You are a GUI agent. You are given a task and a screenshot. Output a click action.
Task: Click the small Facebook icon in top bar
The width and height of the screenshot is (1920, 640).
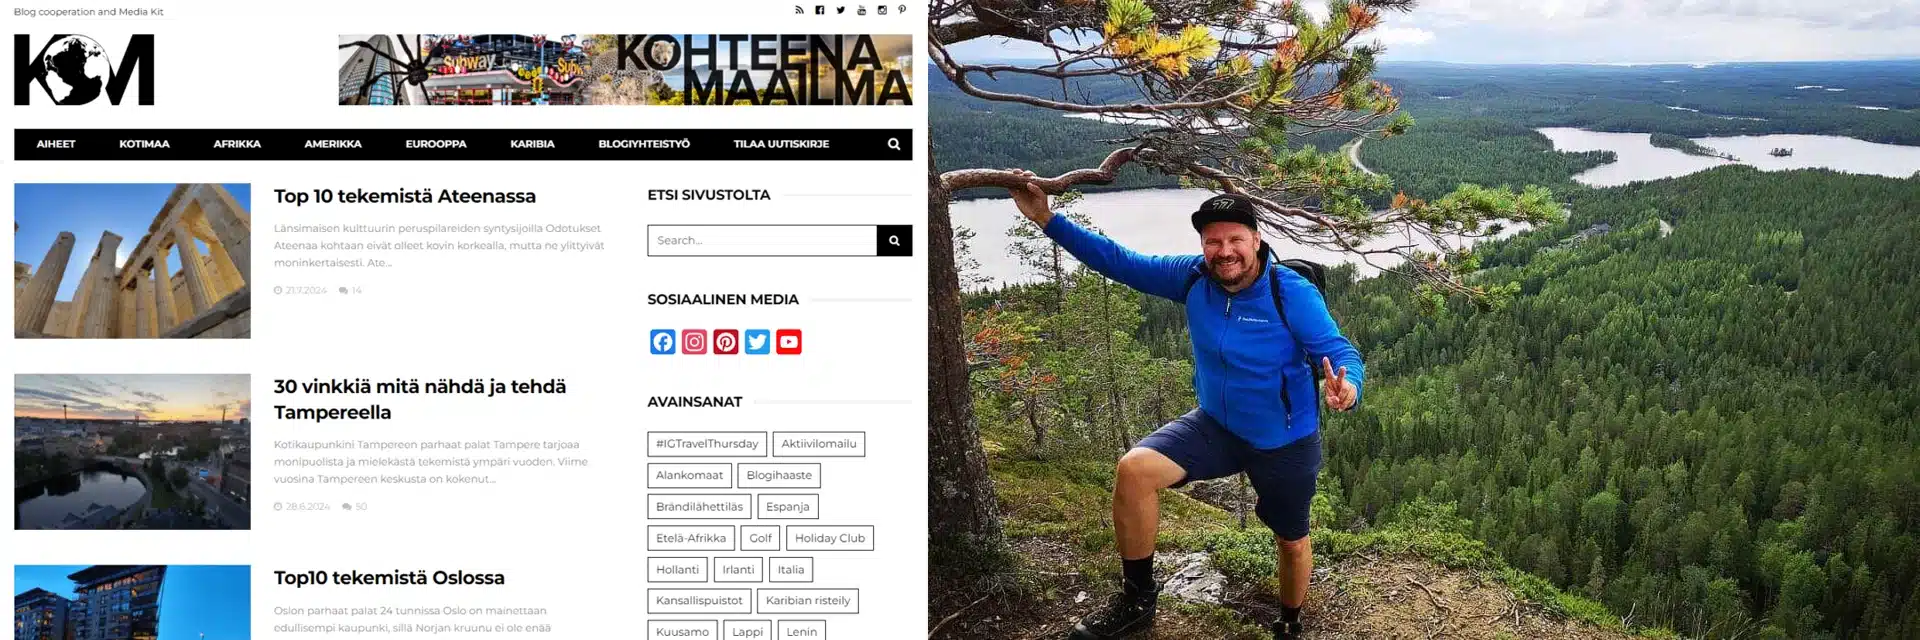pos(820,10)
